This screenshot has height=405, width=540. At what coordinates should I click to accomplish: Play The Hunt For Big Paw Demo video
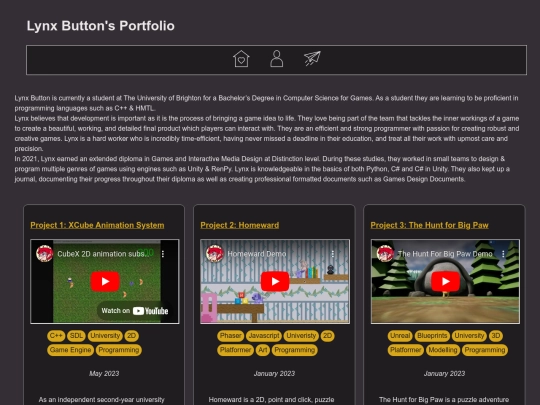point(445,281)
